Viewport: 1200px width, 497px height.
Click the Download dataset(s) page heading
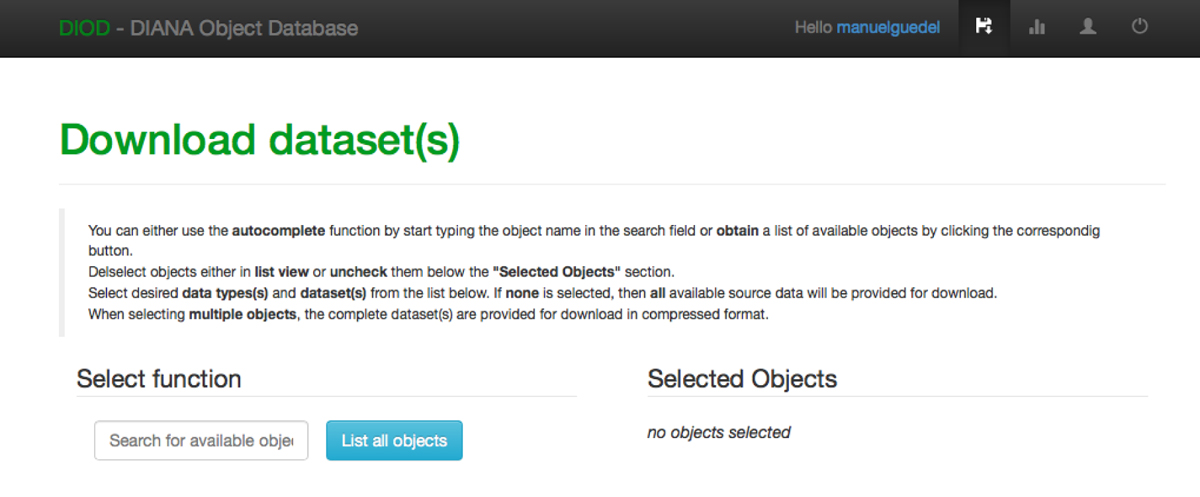260,140
